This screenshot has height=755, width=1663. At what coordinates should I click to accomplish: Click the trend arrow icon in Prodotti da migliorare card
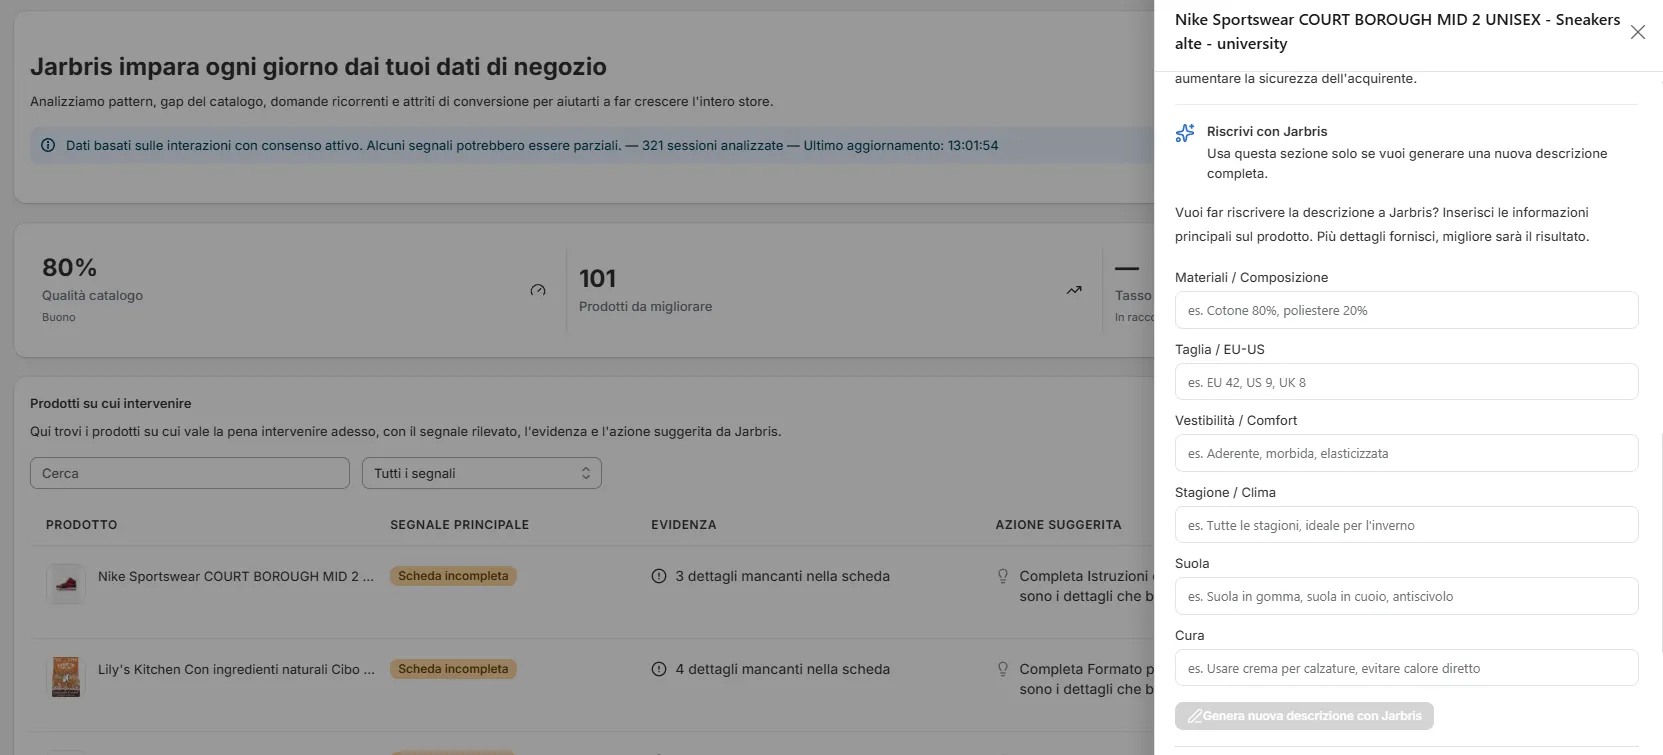[1074, 290]
